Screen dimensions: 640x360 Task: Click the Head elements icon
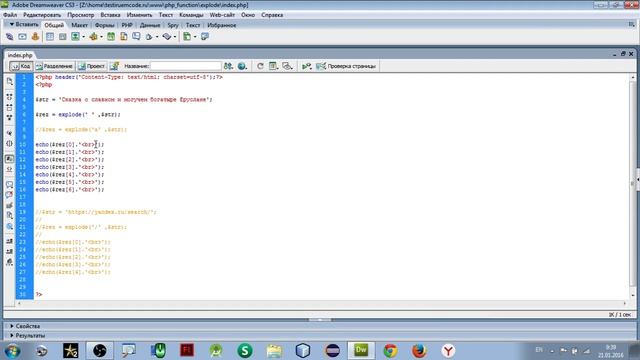[149, 37]
